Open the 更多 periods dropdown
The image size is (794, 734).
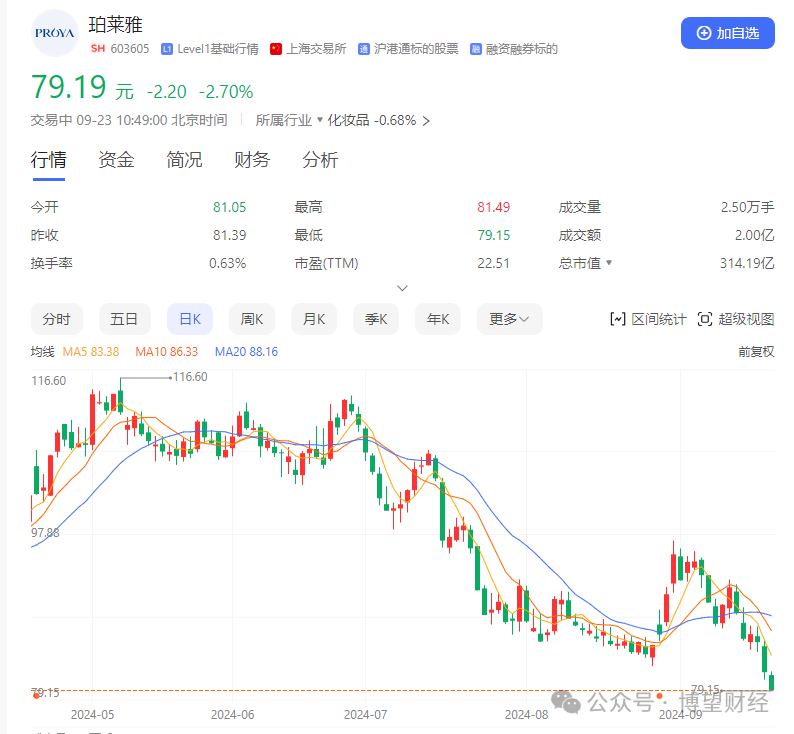point(509,319)
